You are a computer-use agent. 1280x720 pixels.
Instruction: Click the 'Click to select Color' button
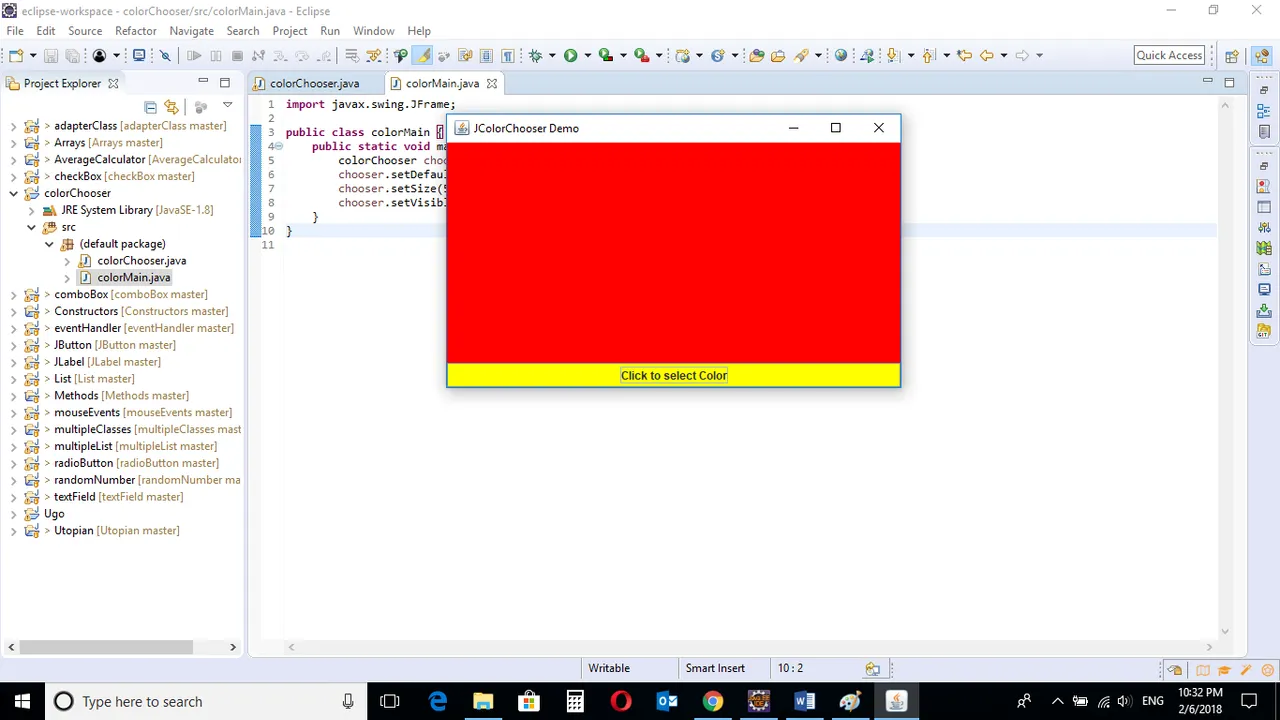click(674, 375)
